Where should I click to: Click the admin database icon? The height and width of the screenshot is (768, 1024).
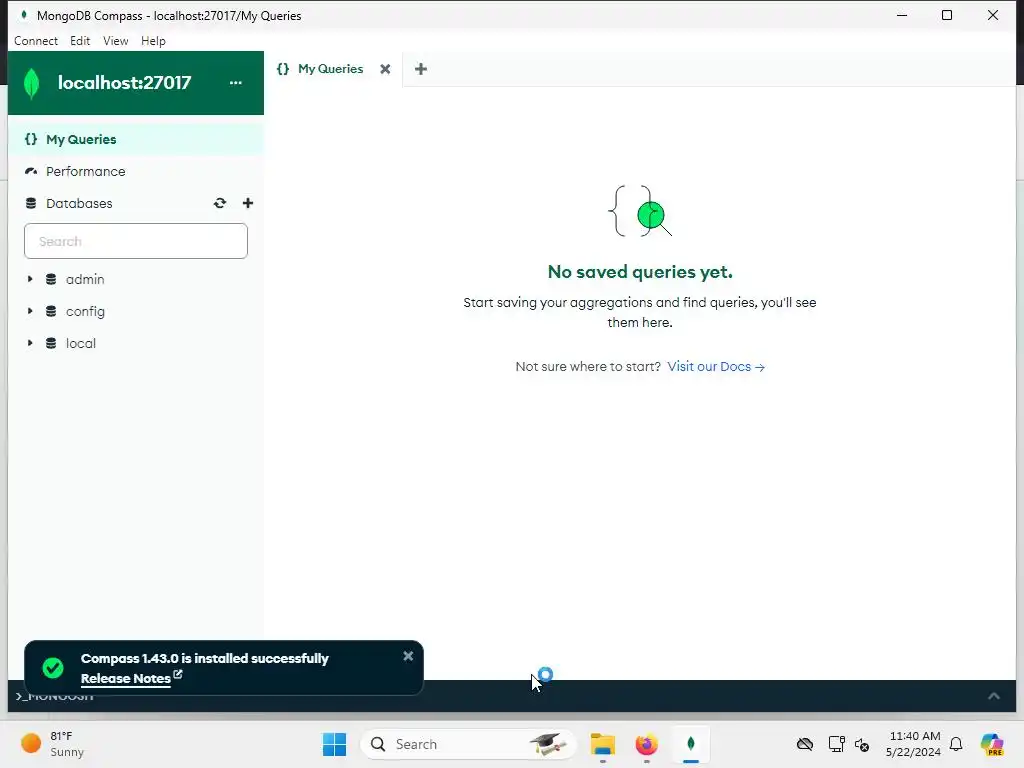tap(51, 280)
